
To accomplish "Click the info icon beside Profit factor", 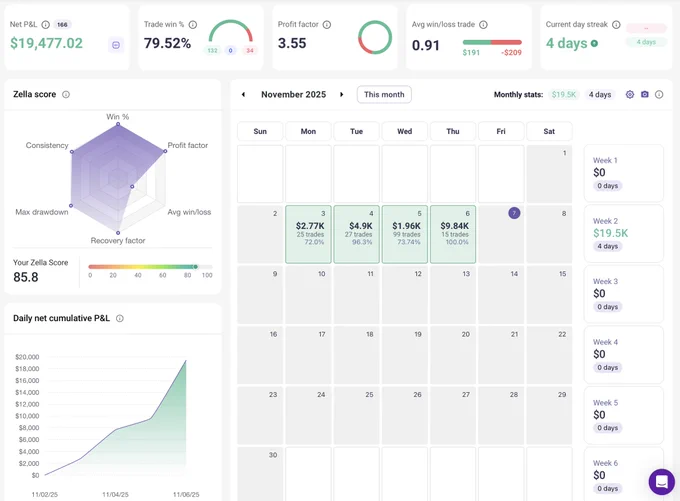I will click(x=327, y=25).
